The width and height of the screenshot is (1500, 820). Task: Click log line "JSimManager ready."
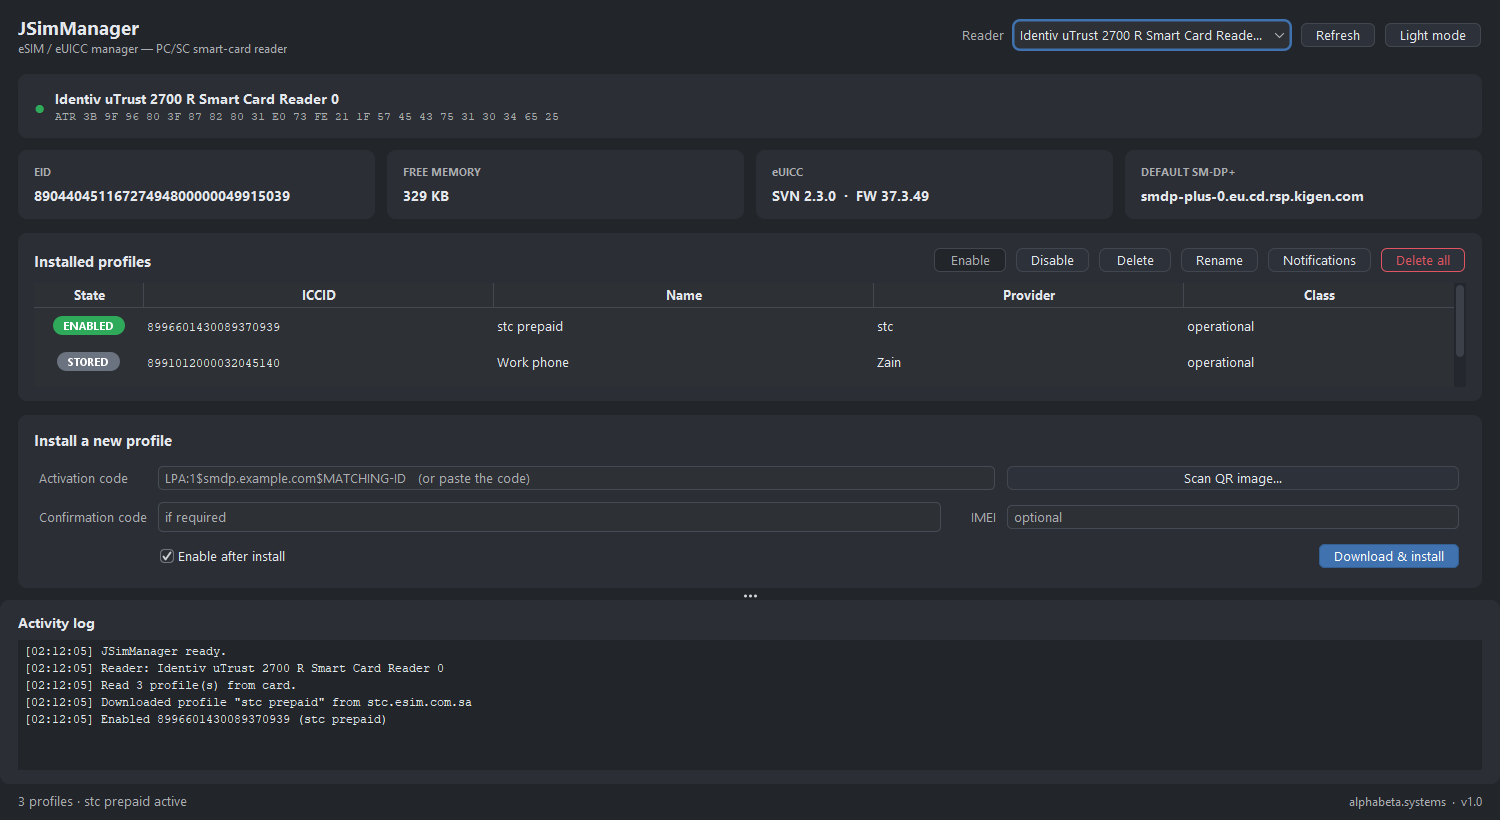pos(125,651)
